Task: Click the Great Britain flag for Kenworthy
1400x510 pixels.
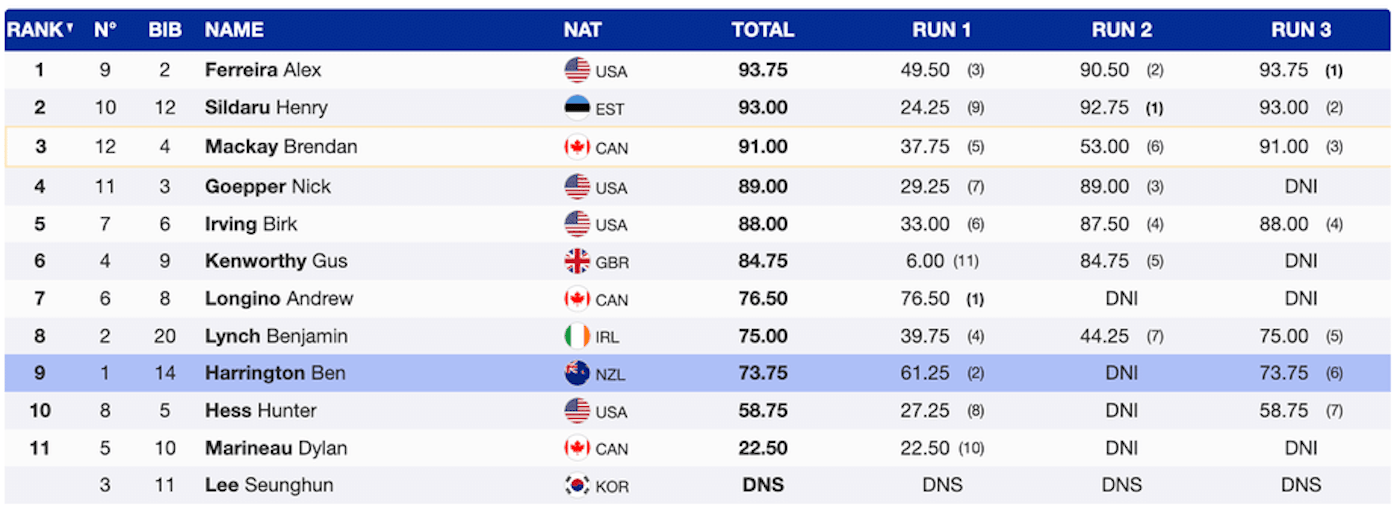Action: (x=577, y=261)
